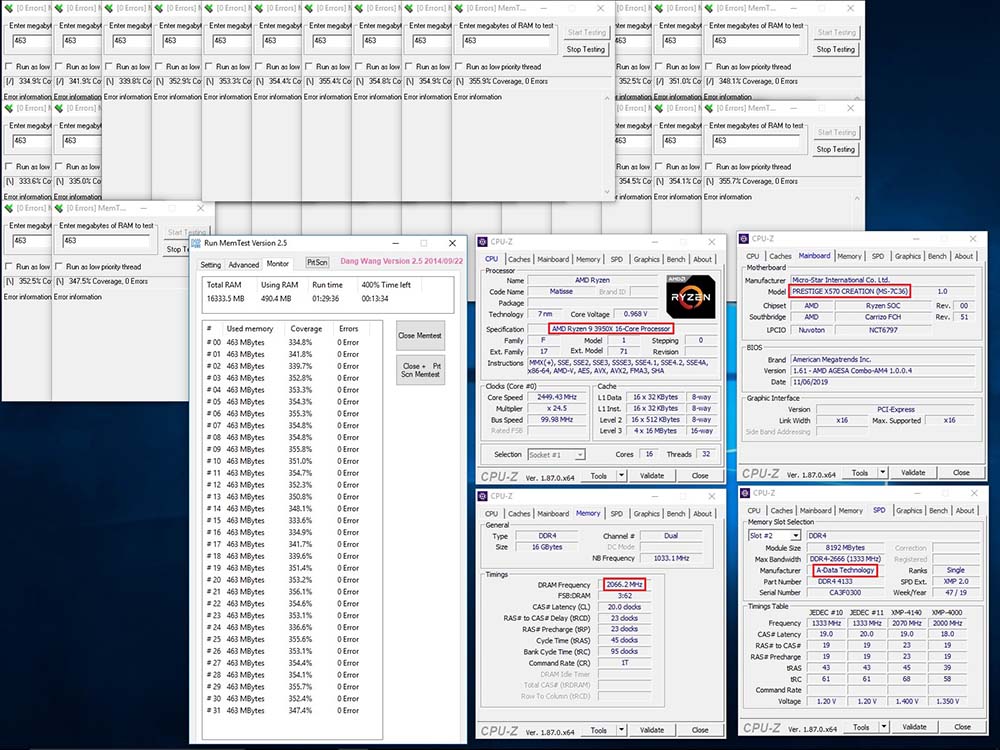Image resolution: width=1000 pixels, height=750 pixels.
Task: Click the CPU-Z title icon of the Memory tab window
Action: [484, 496]
